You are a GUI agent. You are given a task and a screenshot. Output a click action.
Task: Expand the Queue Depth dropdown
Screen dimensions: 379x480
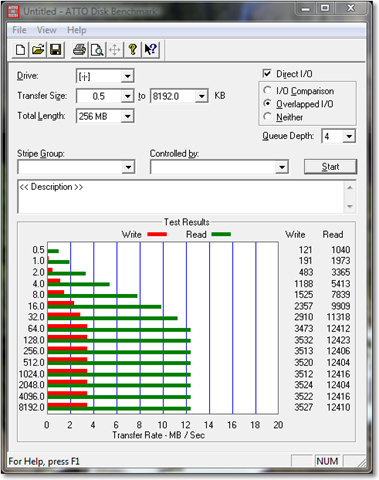point(349,136)
